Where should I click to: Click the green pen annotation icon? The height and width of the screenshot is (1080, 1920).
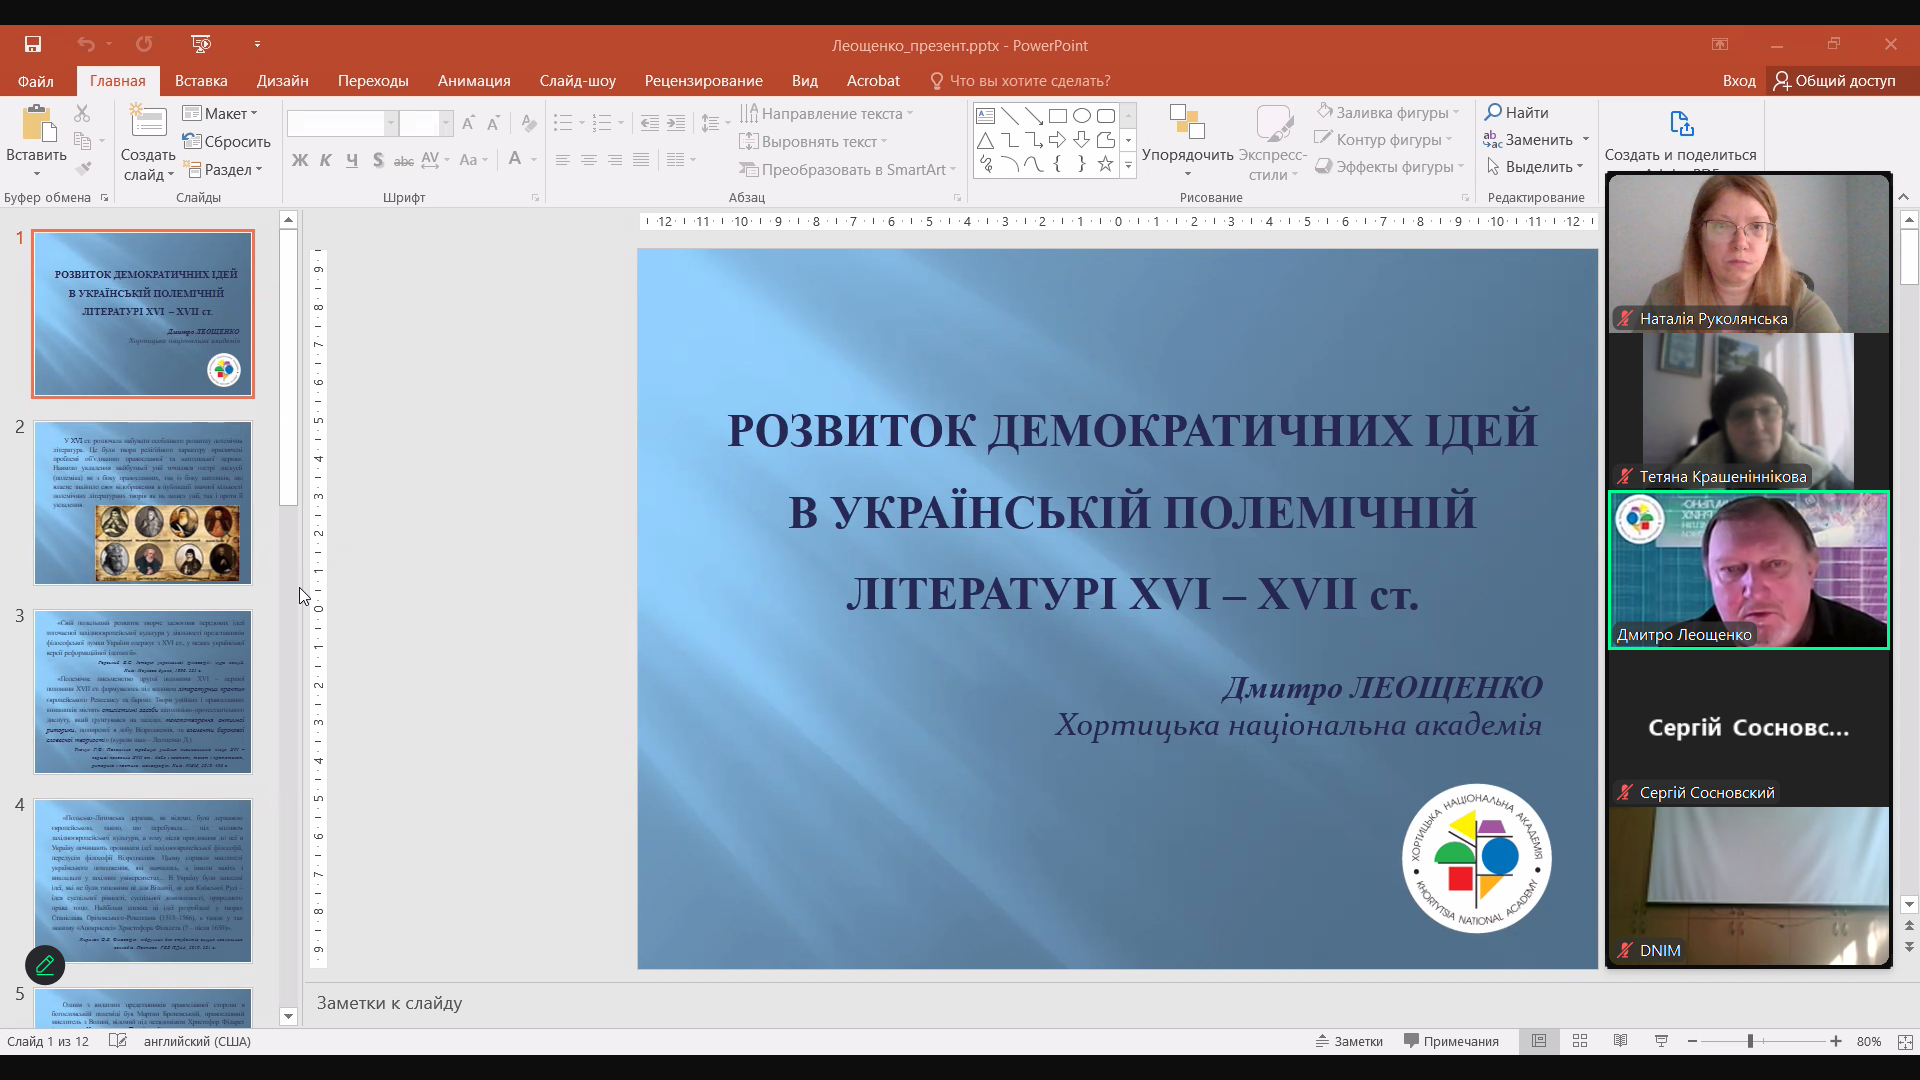coord(45,965)
